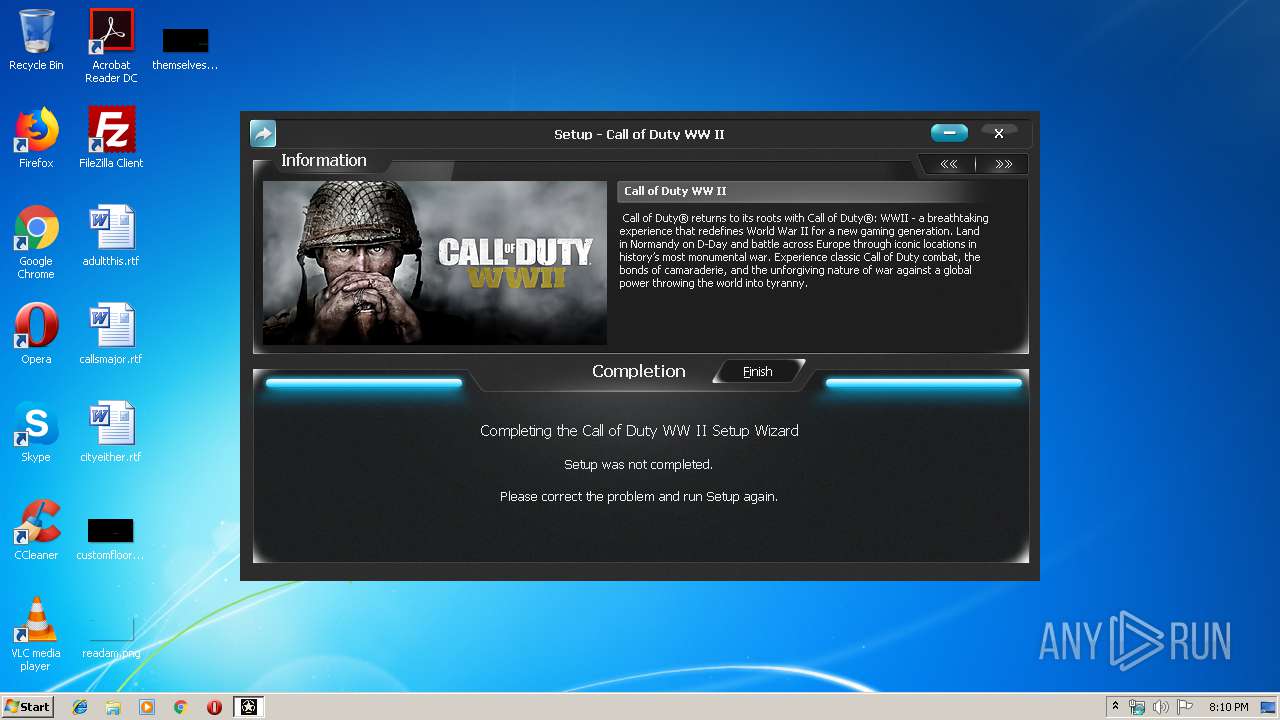
Task: Launch Firefox from desktop
Action: click(x=36, y=138)
